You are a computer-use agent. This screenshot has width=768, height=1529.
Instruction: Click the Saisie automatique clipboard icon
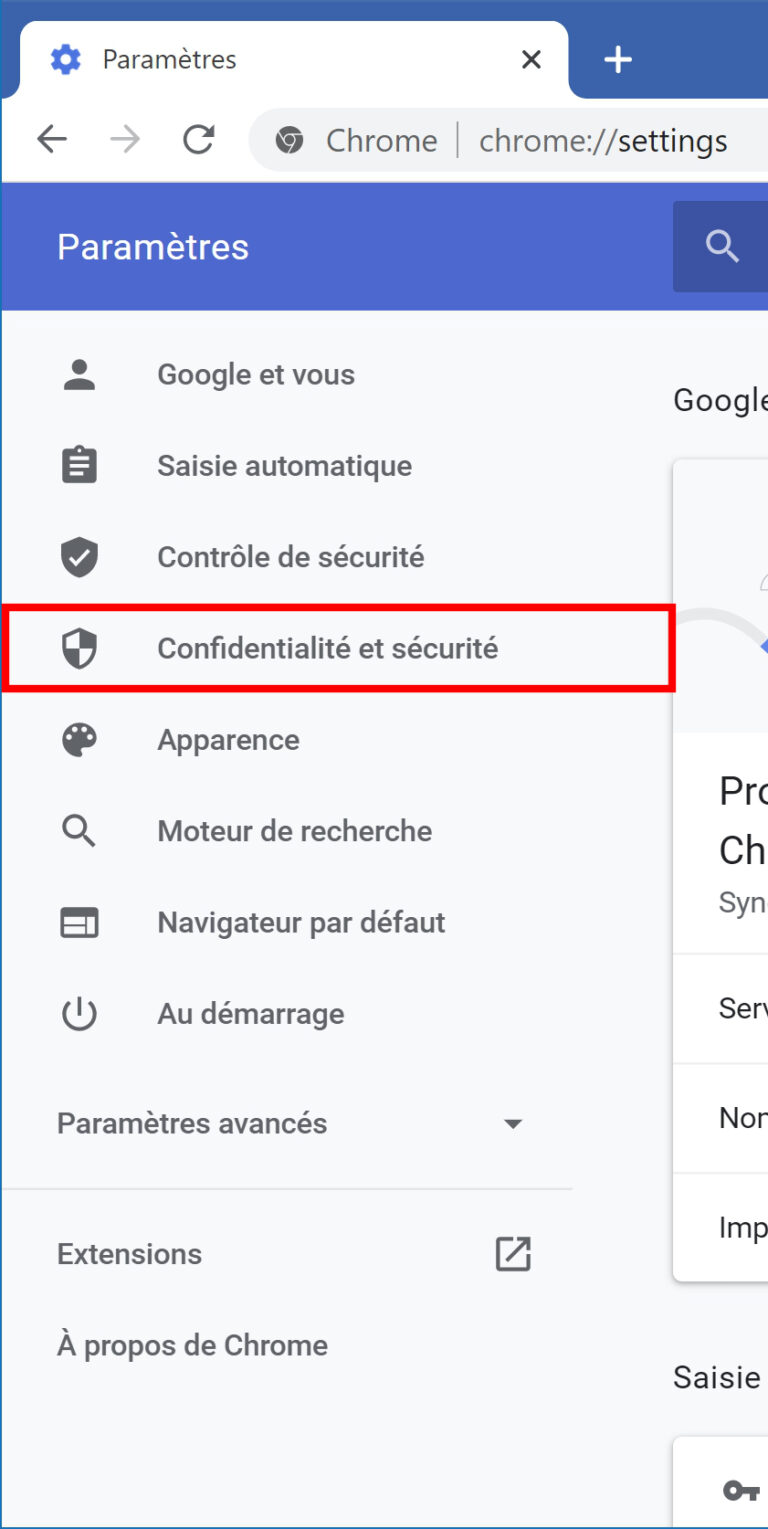(x=79, y=466)
